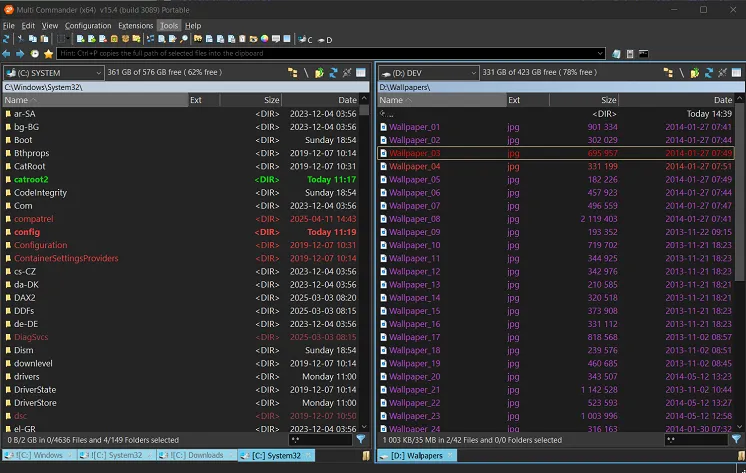Click the refresh icon in main toolbar
The image size is (746, 473).
click(x=6, y=39)
